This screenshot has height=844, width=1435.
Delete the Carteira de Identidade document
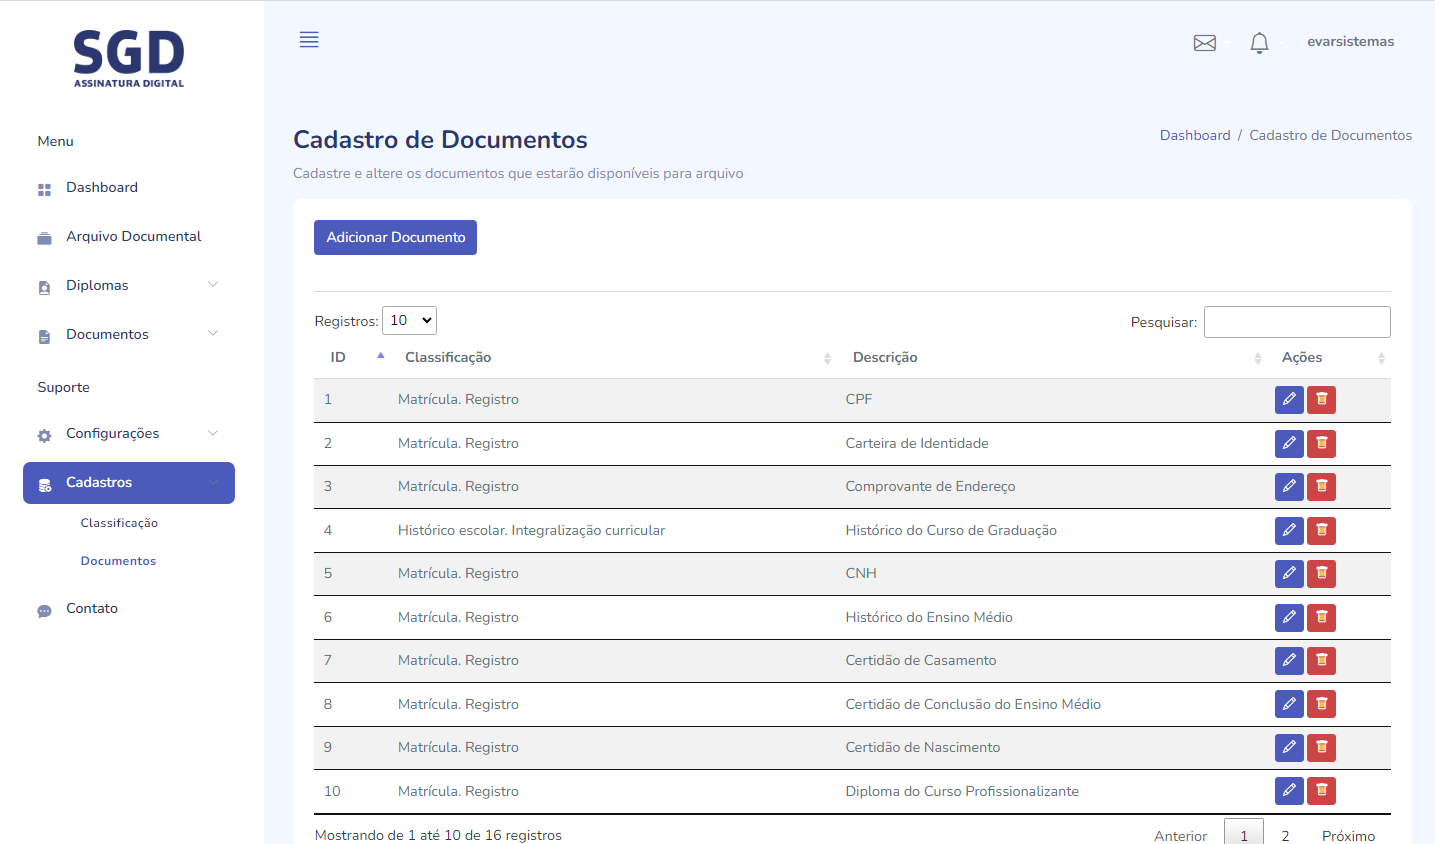click(x=1321, y=444)
